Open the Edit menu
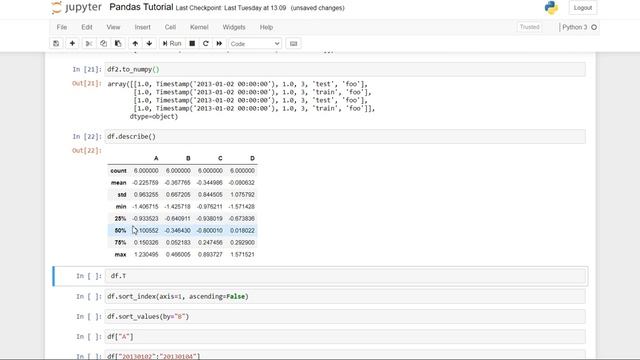This screenshot has width=640, height=360. click(87, 27)
